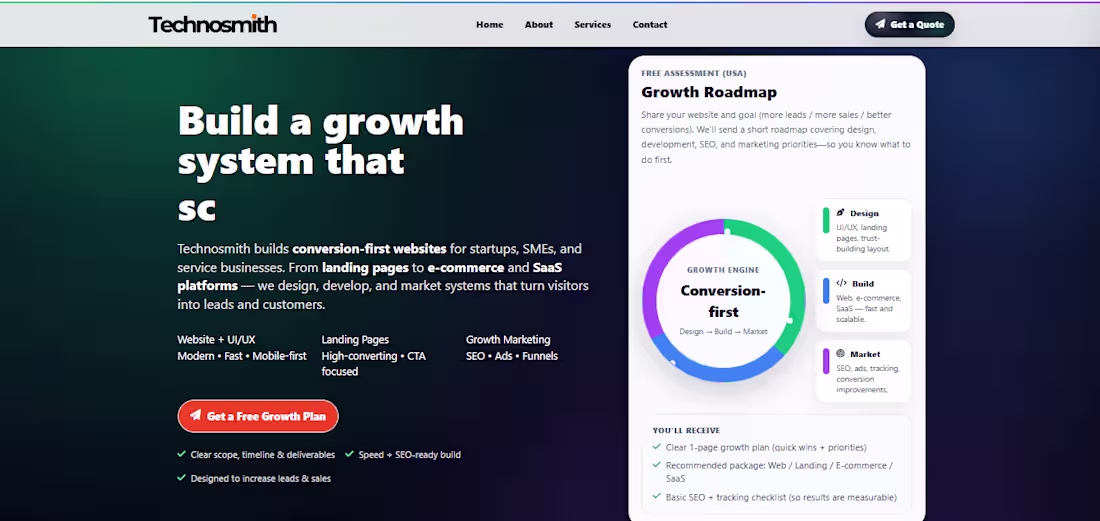Go to the About page
1100x521 pixels.
pos(539,25)
